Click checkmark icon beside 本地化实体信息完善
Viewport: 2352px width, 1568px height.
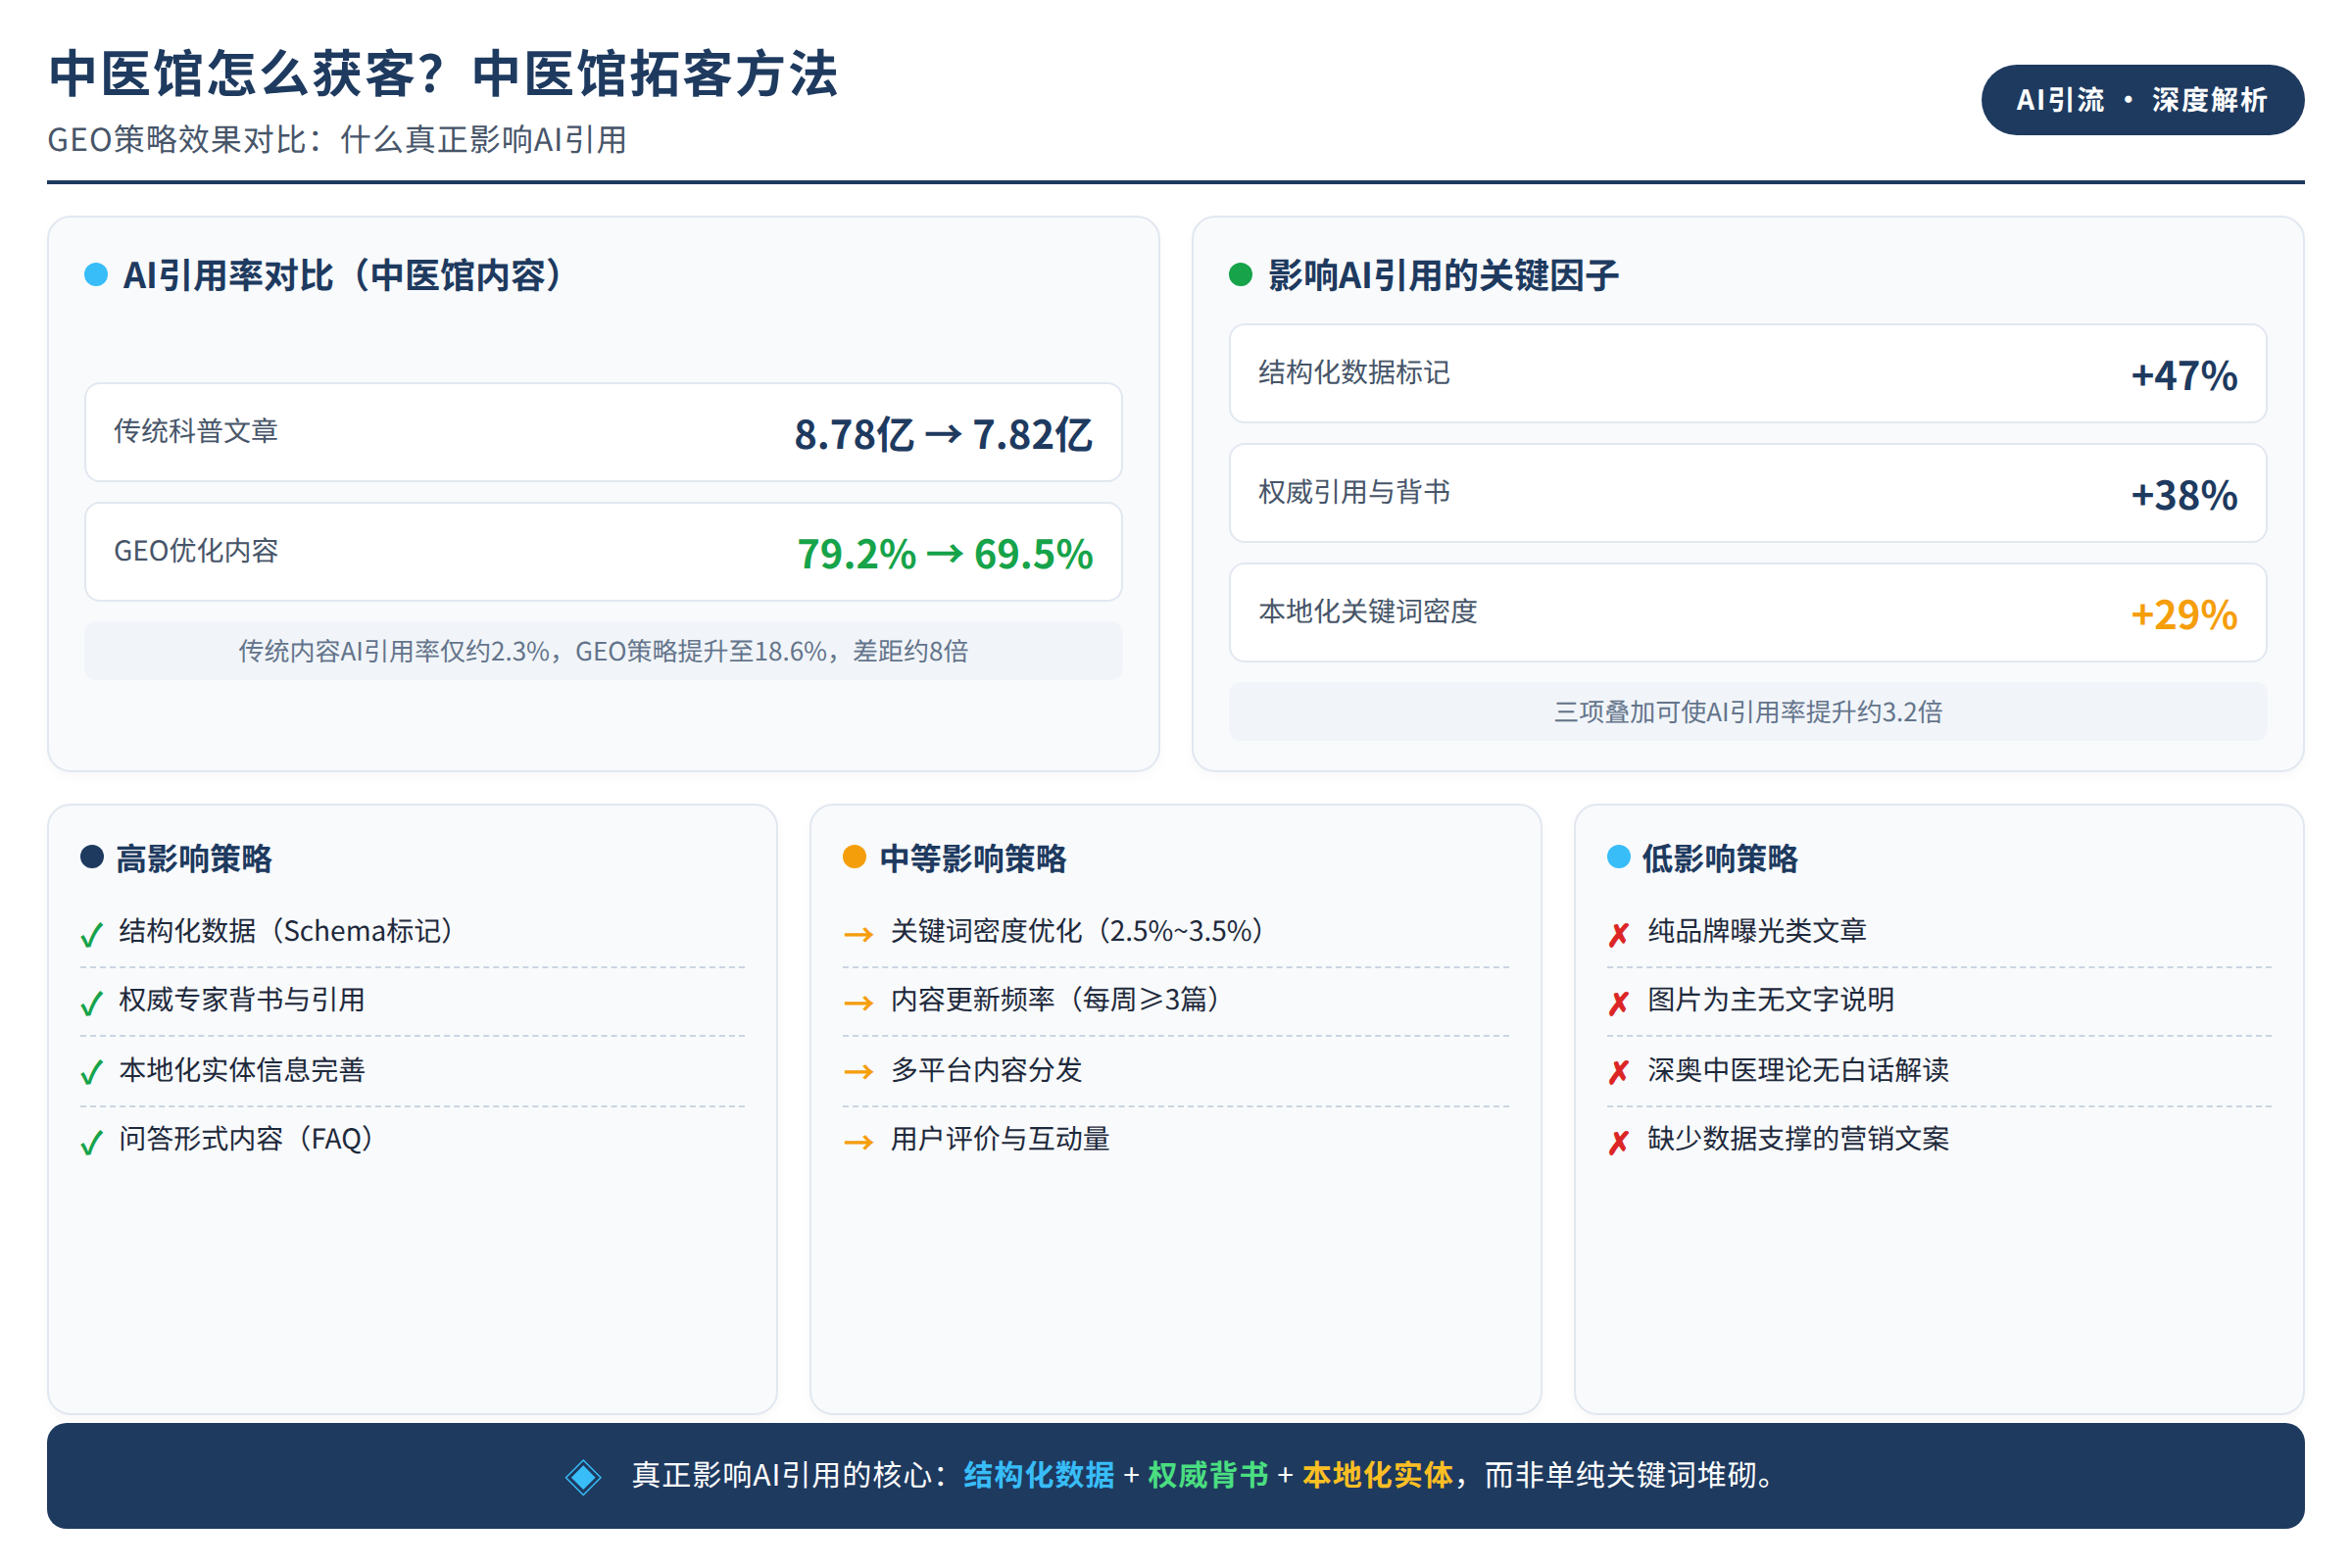tap(91, 1073)
